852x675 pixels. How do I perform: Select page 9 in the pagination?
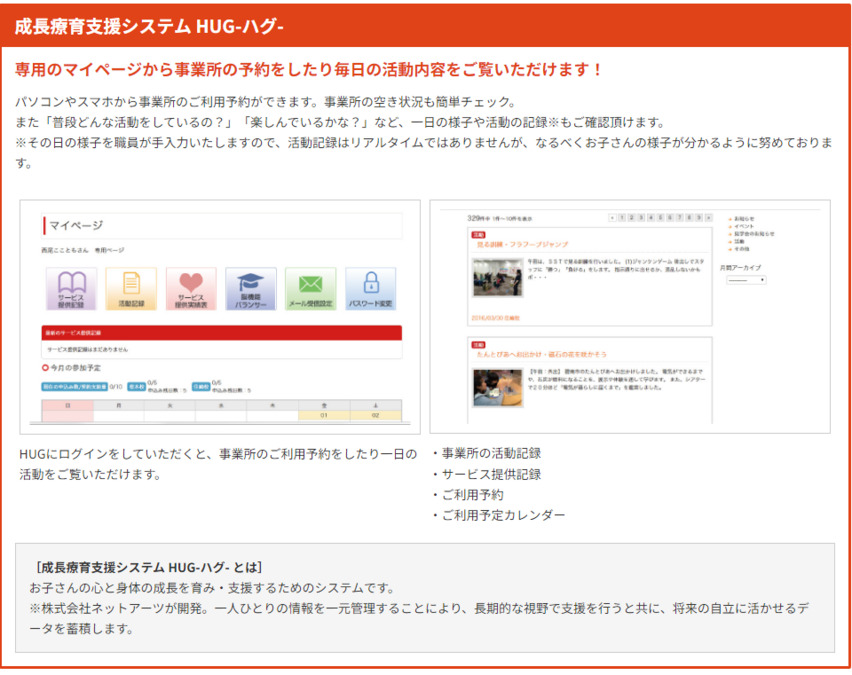[699, 218]
